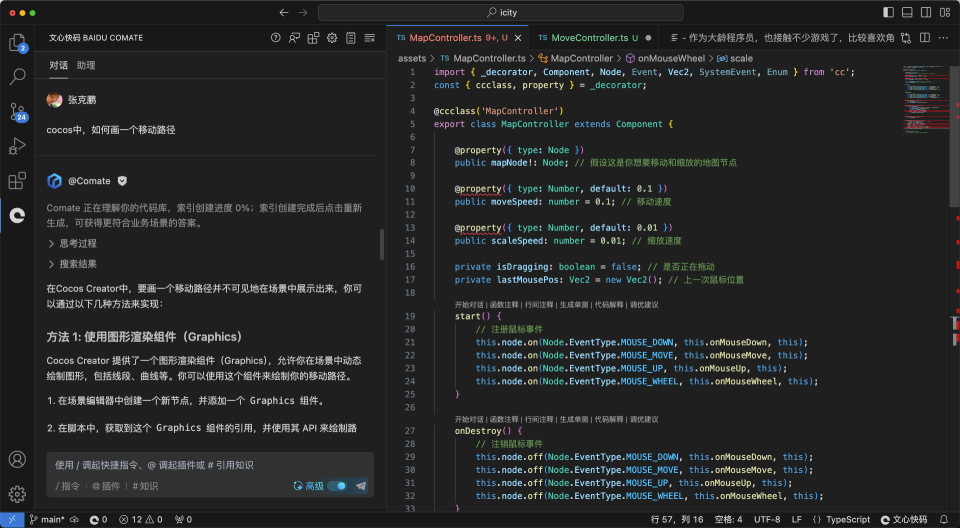The height and width of the screenshot is (528, 960).
Task: Open the Search view in activity bar
Action: pos(17,77)
